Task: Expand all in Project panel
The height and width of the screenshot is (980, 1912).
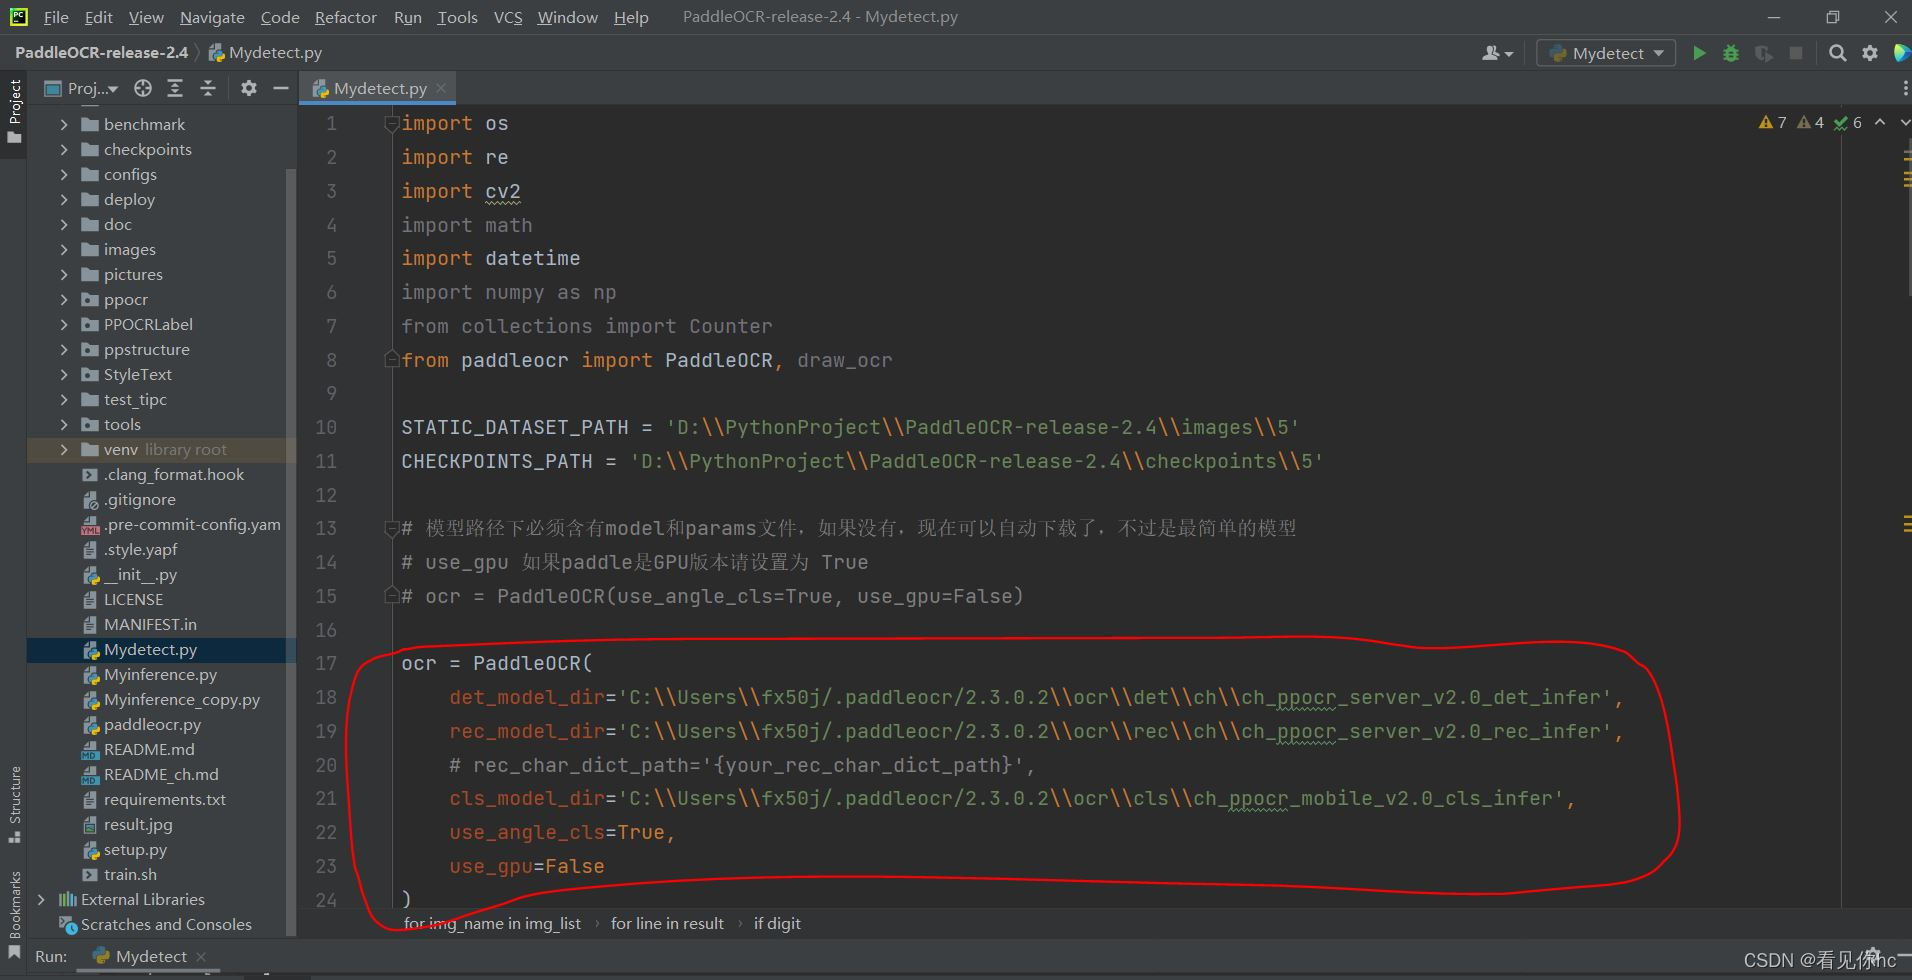Action: click(175, 88)
